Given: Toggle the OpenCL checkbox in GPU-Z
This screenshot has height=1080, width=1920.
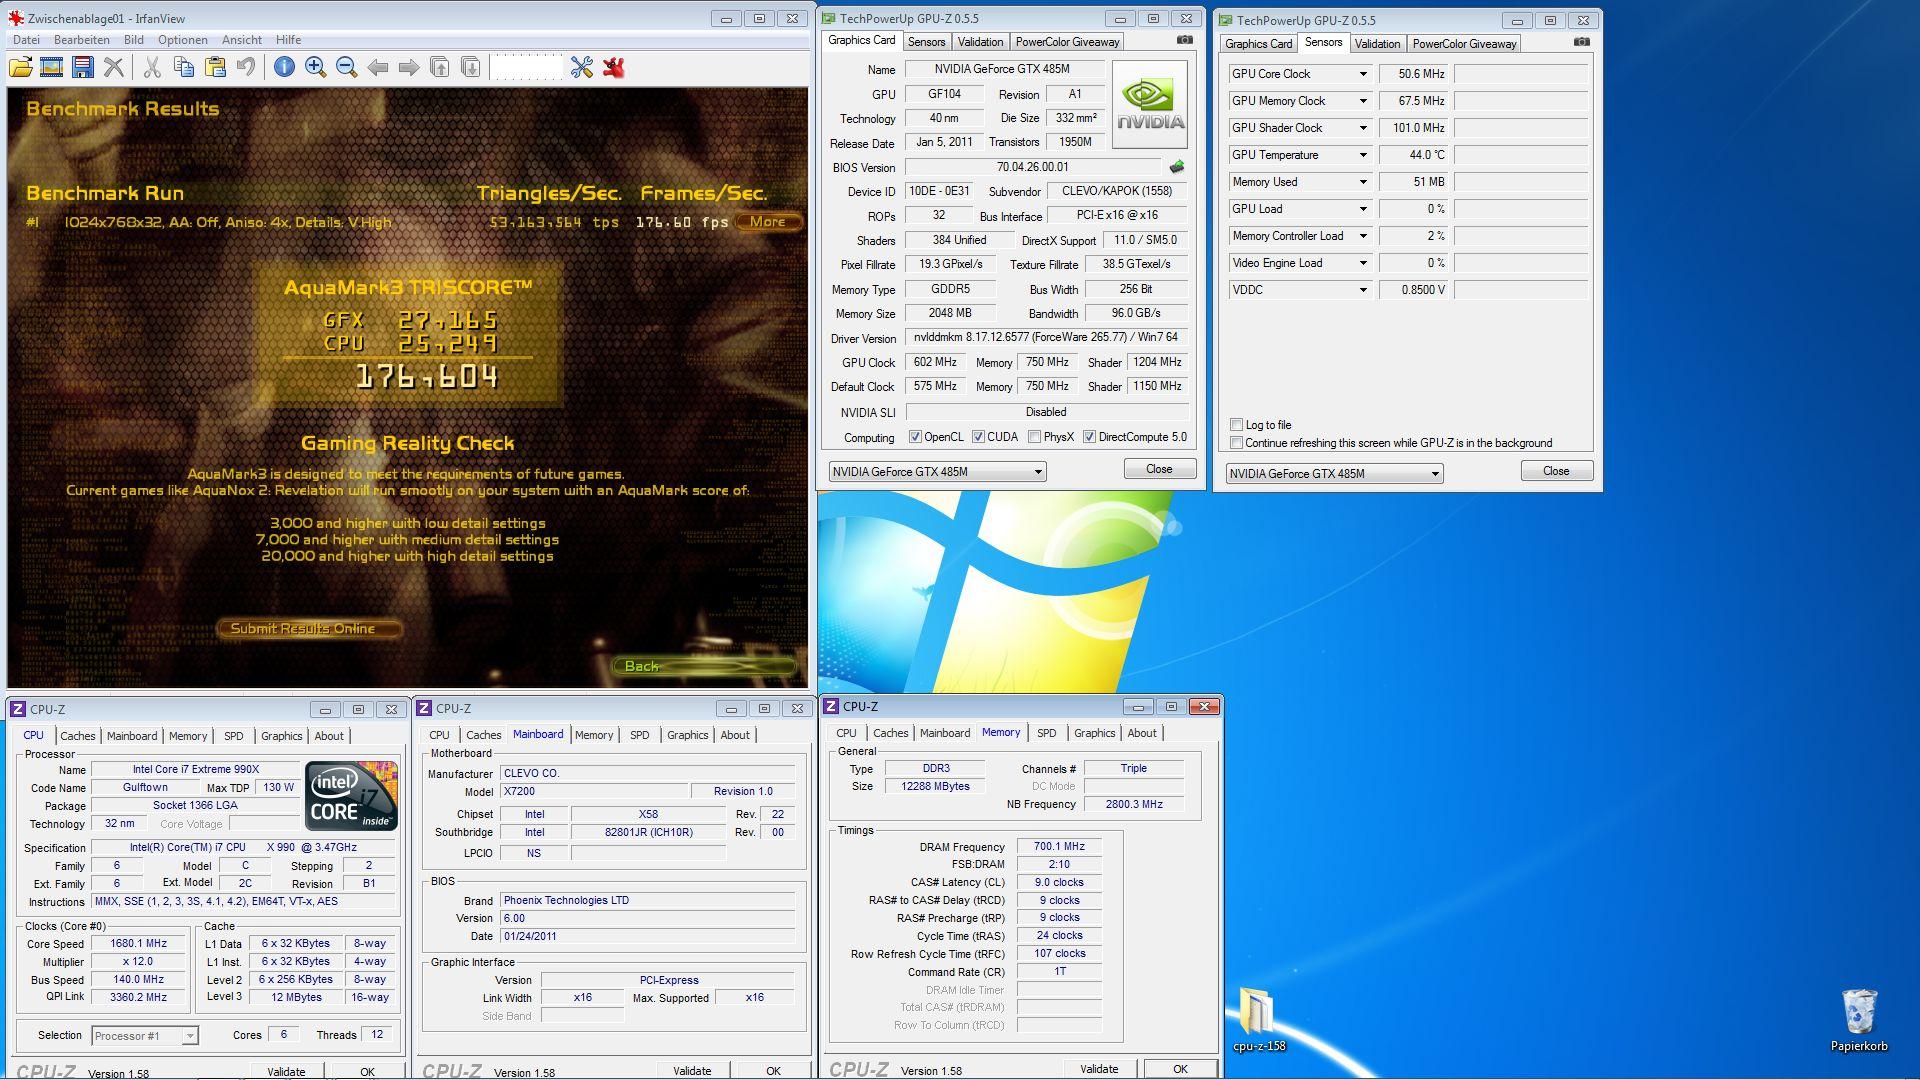Looking at the screenshot, I should pyautogui.click(x=915, y=437).
